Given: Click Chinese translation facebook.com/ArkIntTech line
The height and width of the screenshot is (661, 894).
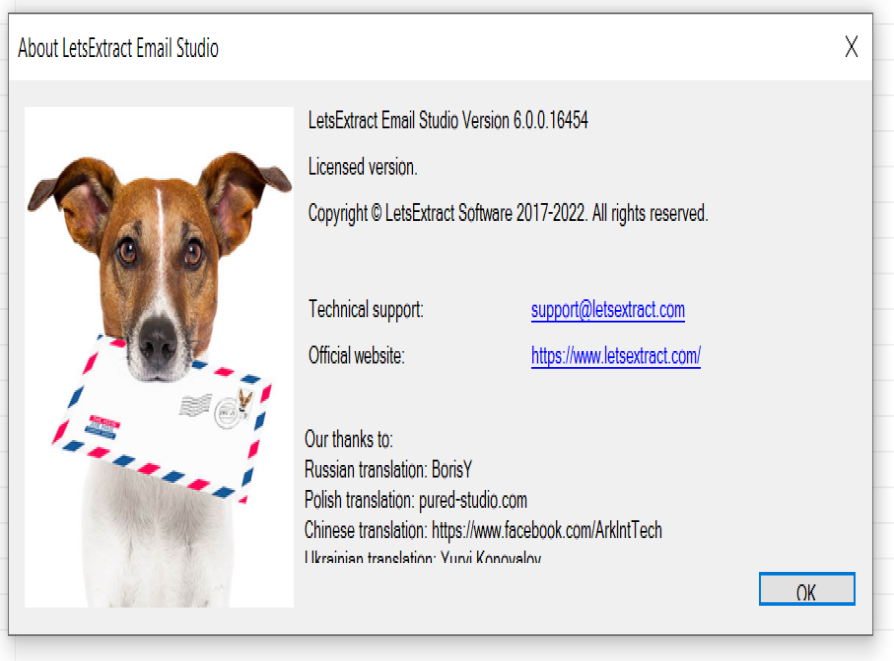Looking at the screenshot, I should [483, 530].
